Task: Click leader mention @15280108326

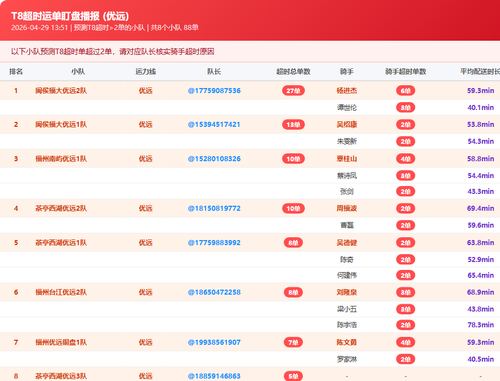Action: pos(214,159)
